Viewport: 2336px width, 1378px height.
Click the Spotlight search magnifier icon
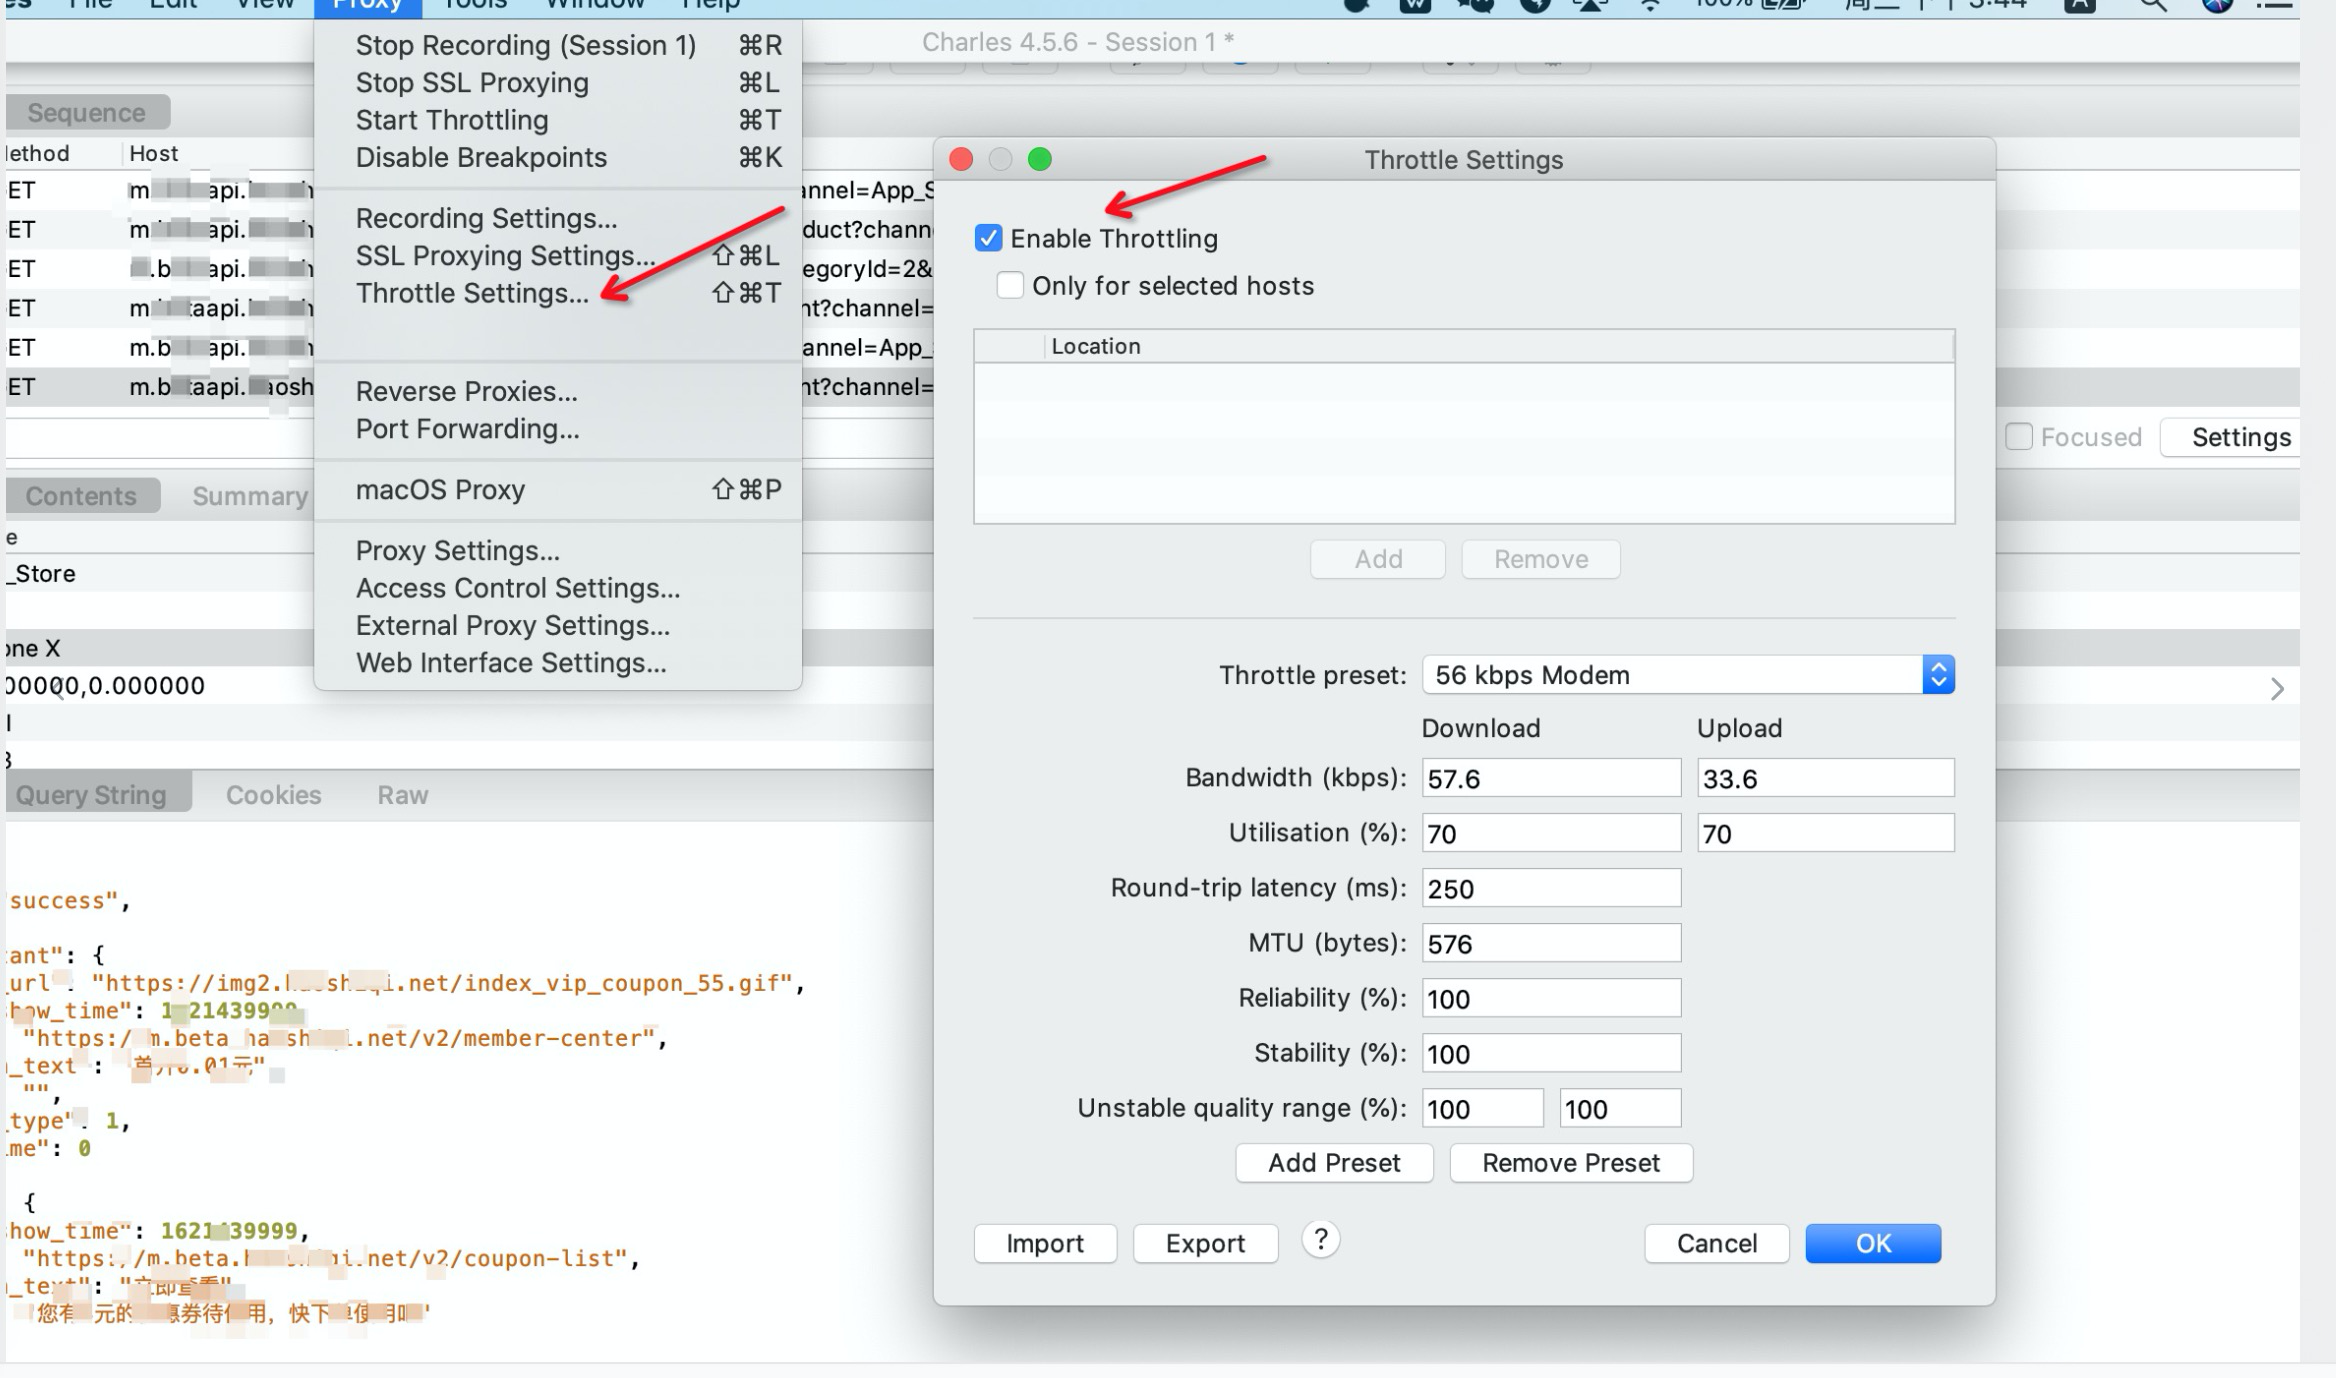click(2151, 5)
